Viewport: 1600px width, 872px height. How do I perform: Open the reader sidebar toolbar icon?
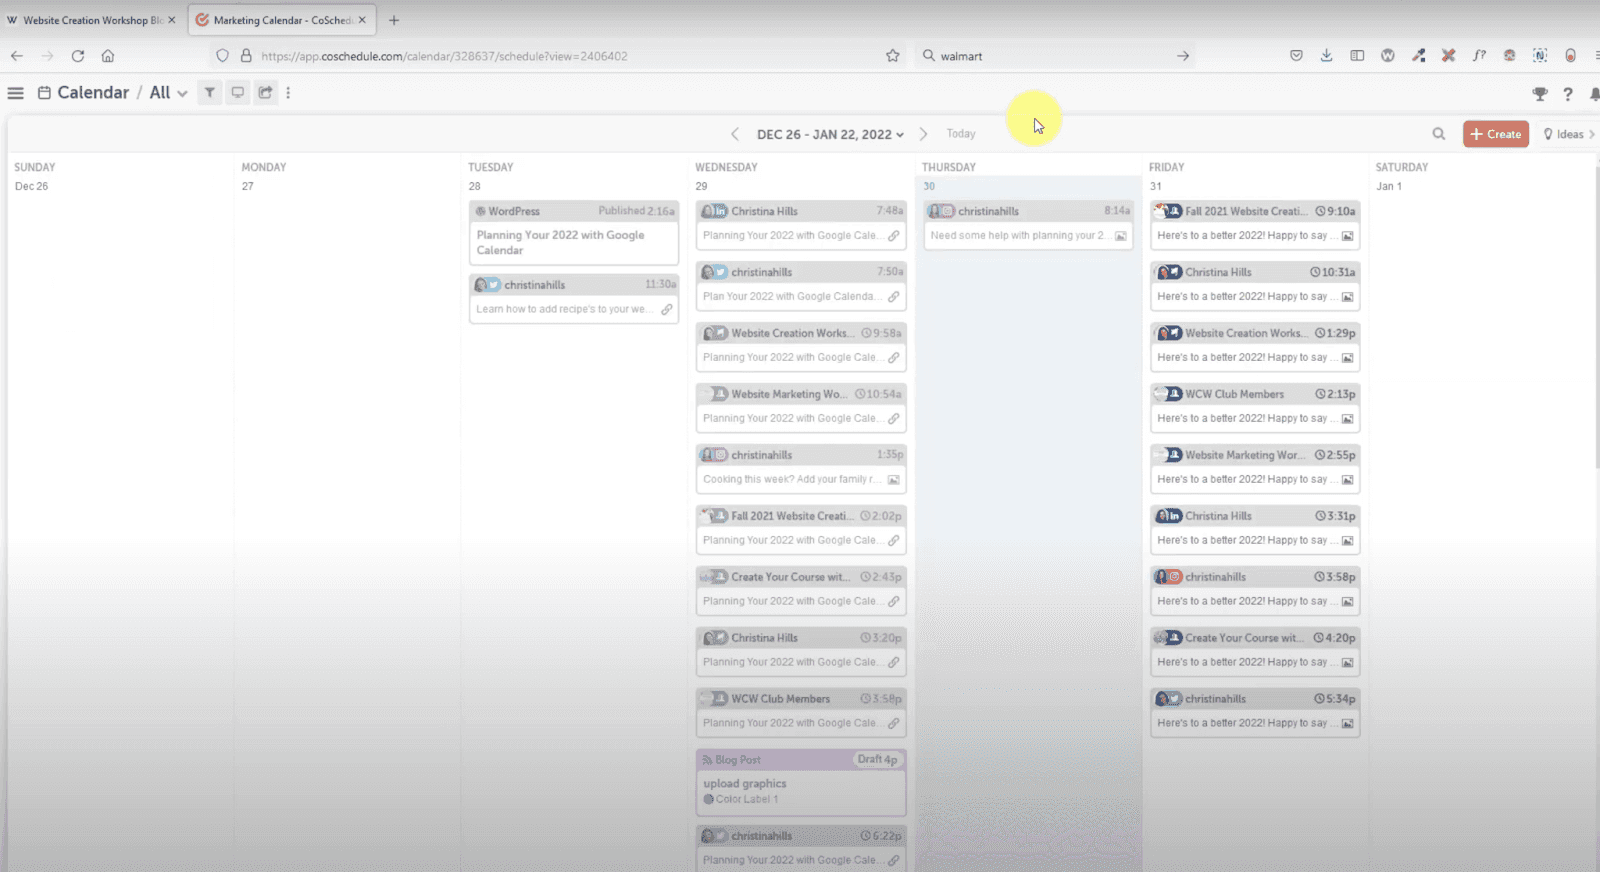(1357, 56)
